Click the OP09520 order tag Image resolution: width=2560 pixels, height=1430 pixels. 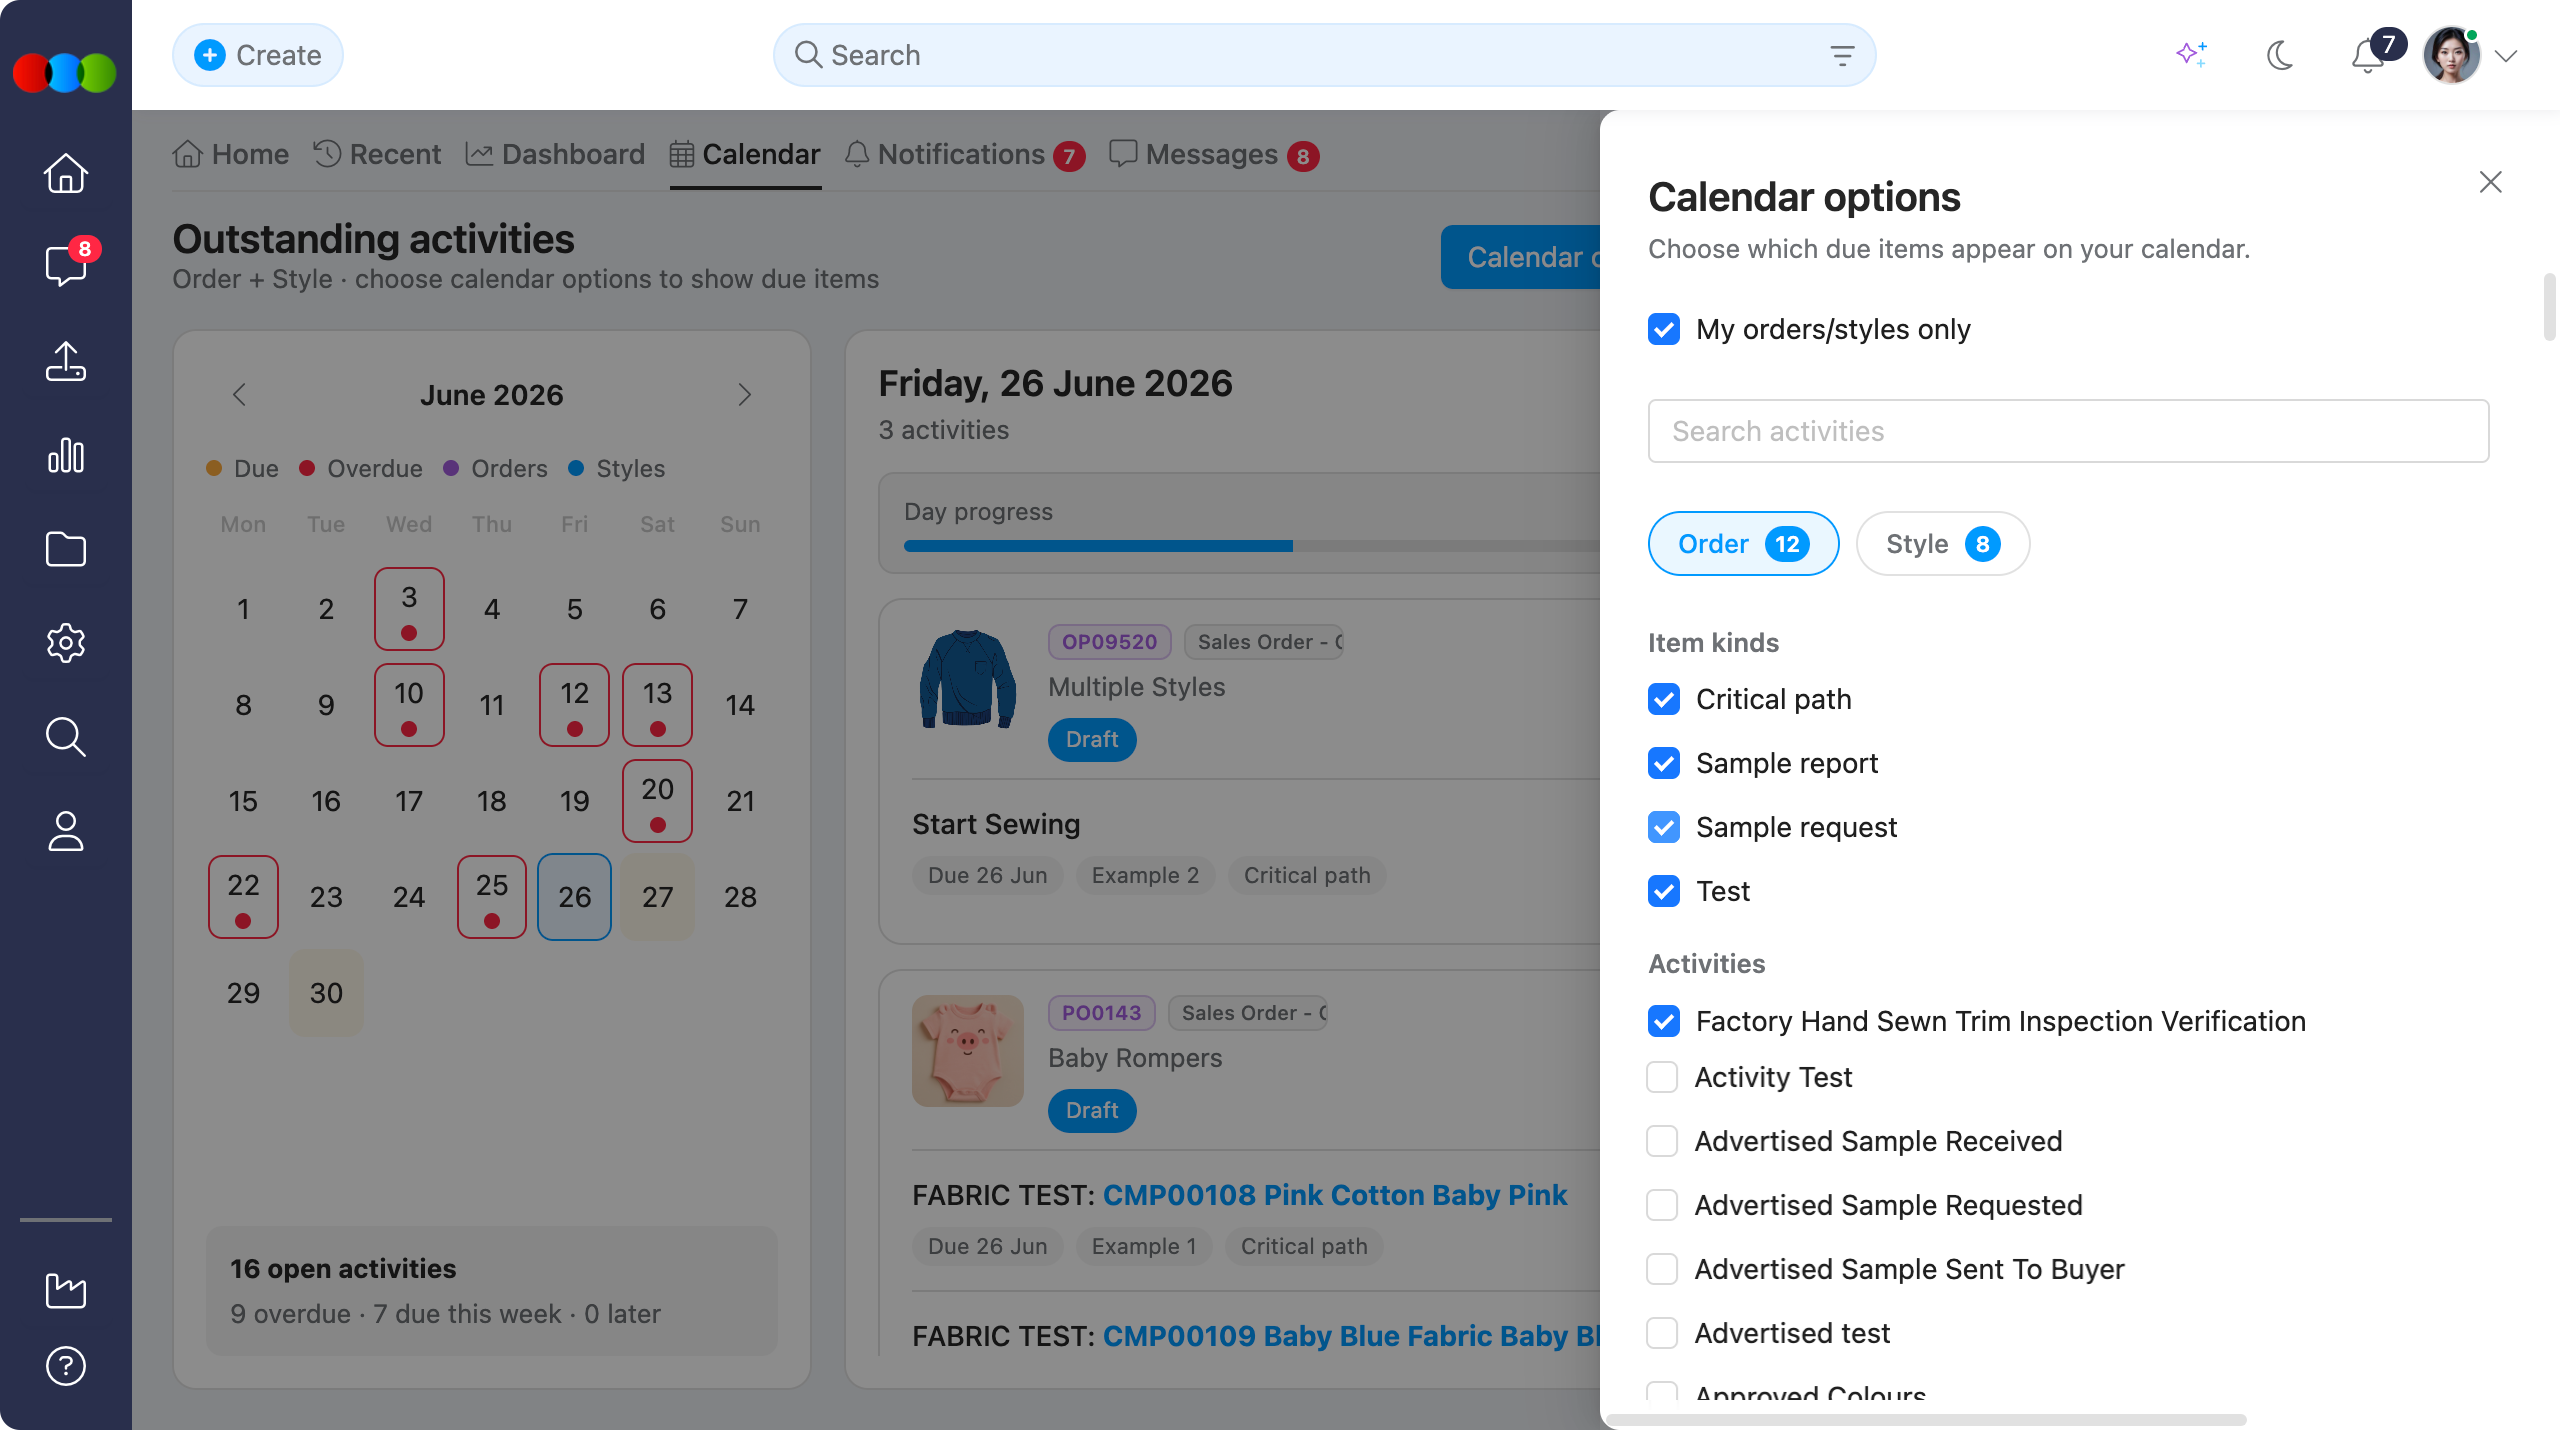[1109, 642]
